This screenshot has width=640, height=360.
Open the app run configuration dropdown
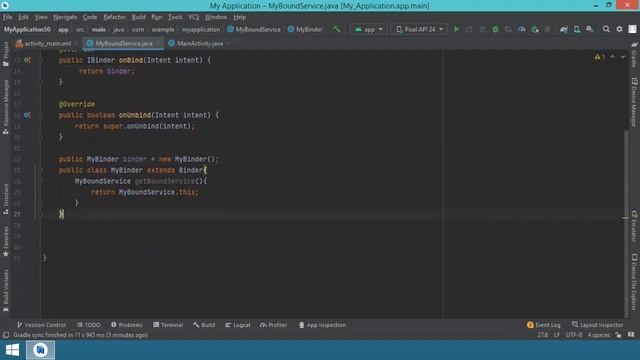pyautogui.click(x=369, y=29)
